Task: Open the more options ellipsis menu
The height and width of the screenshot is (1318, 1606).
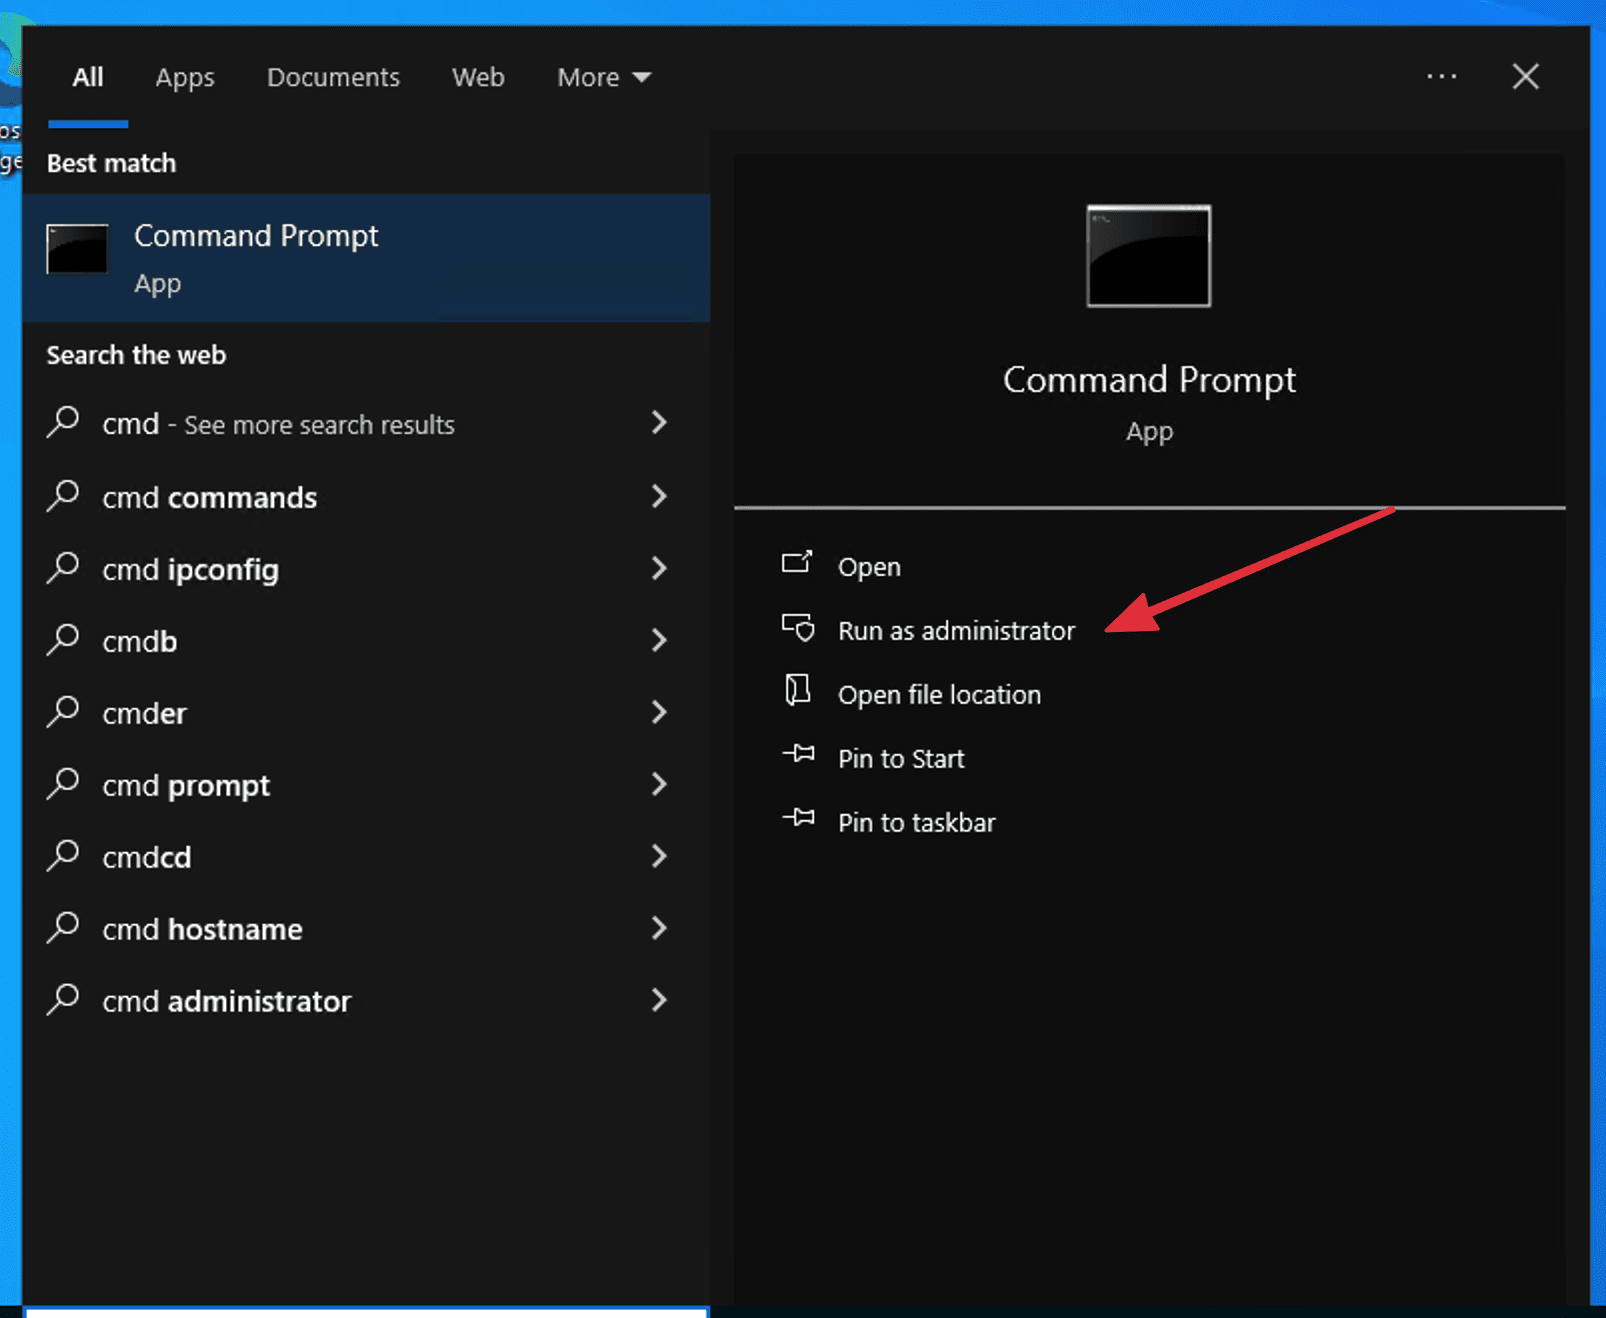Action: (1441, 77)
